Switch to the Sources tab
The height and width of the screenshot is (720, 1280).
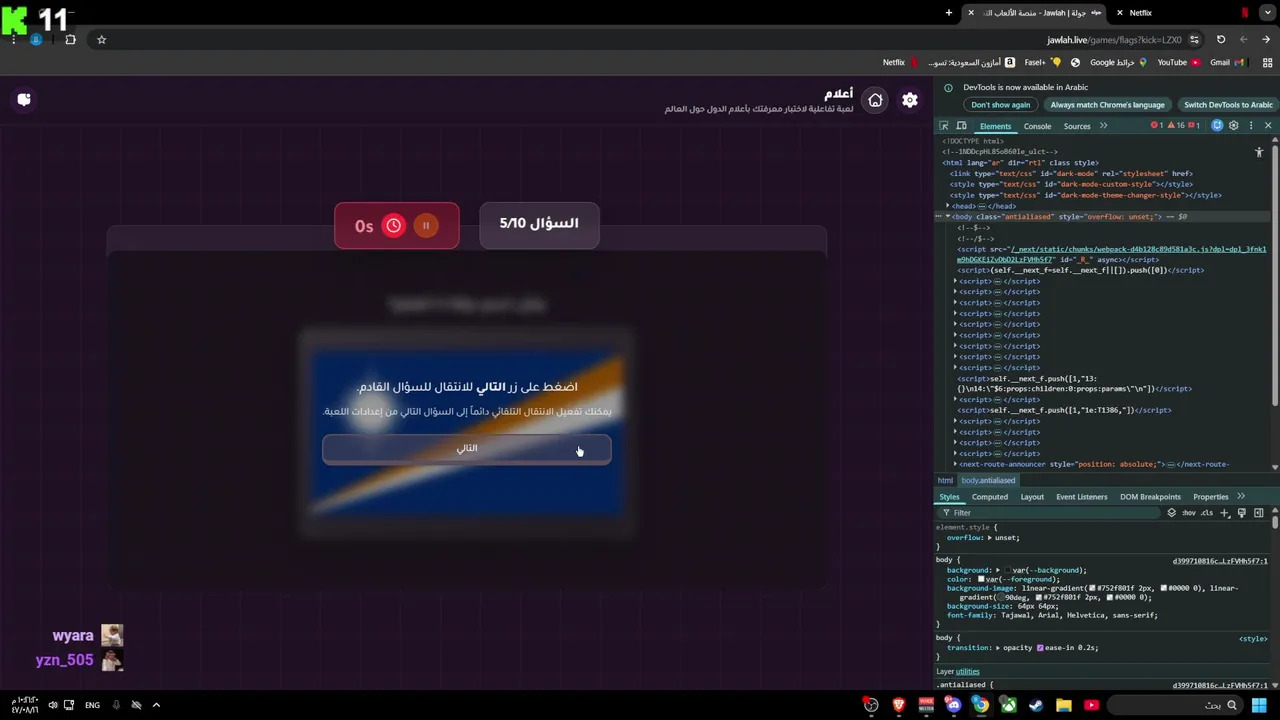click(x=1077, y=126)
